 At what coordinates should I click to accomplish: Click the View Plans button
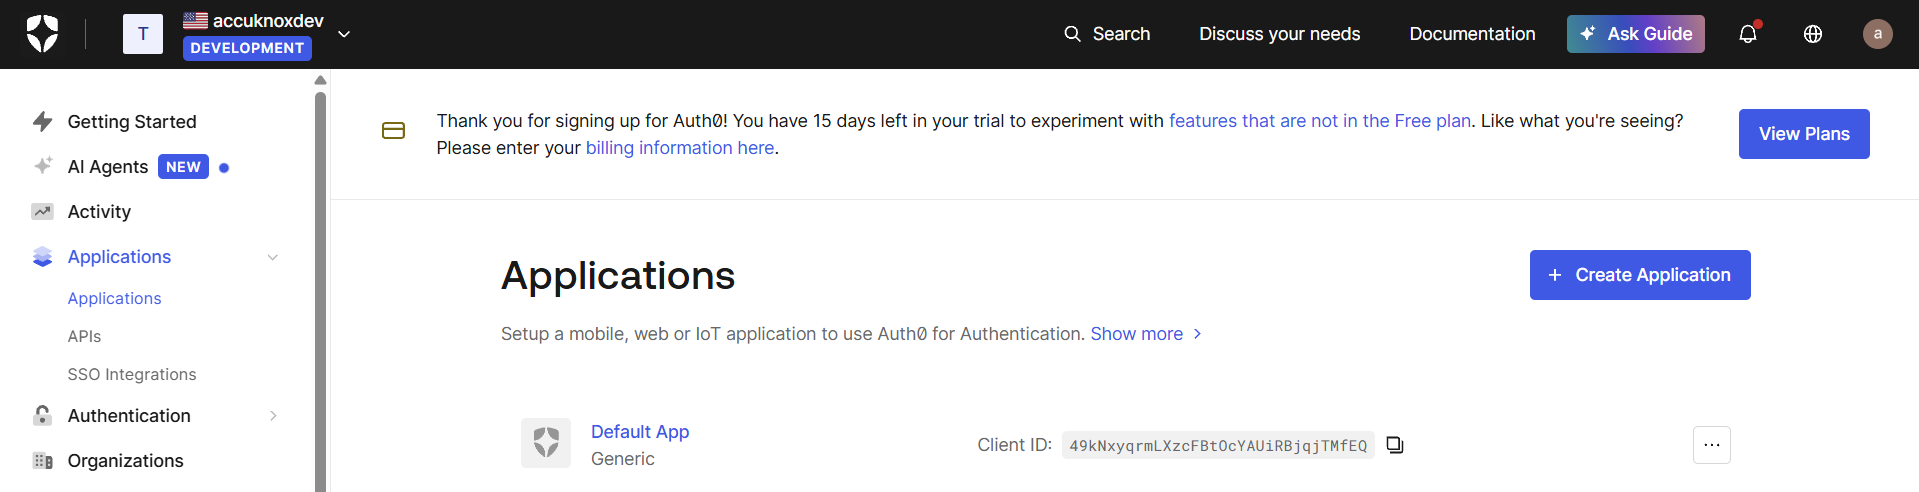coord(1803,134)
